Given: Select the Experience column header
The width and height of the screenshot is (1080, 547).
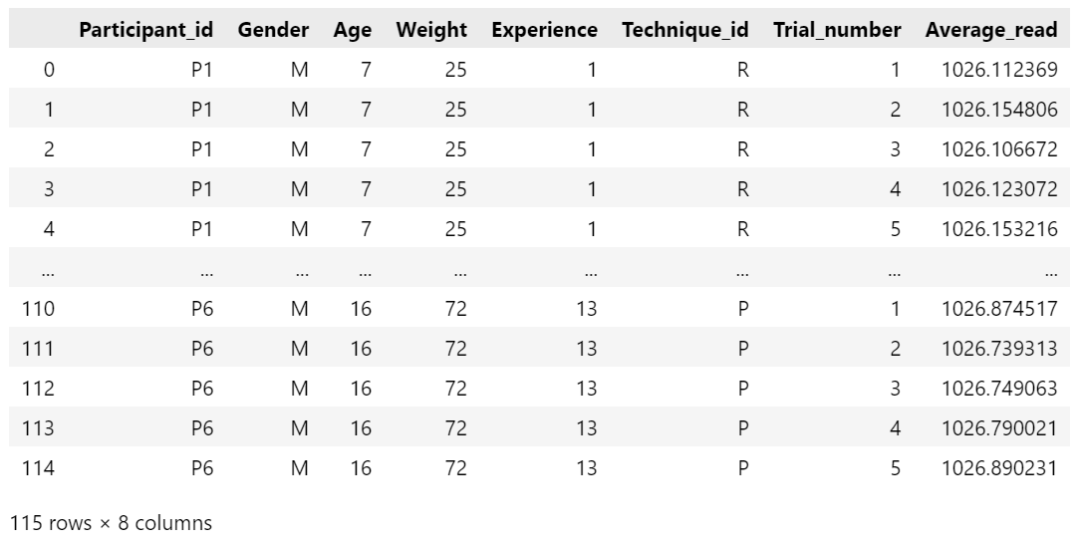Looking at the screenshot, I should pyautogui.click(x=544, y=30).
